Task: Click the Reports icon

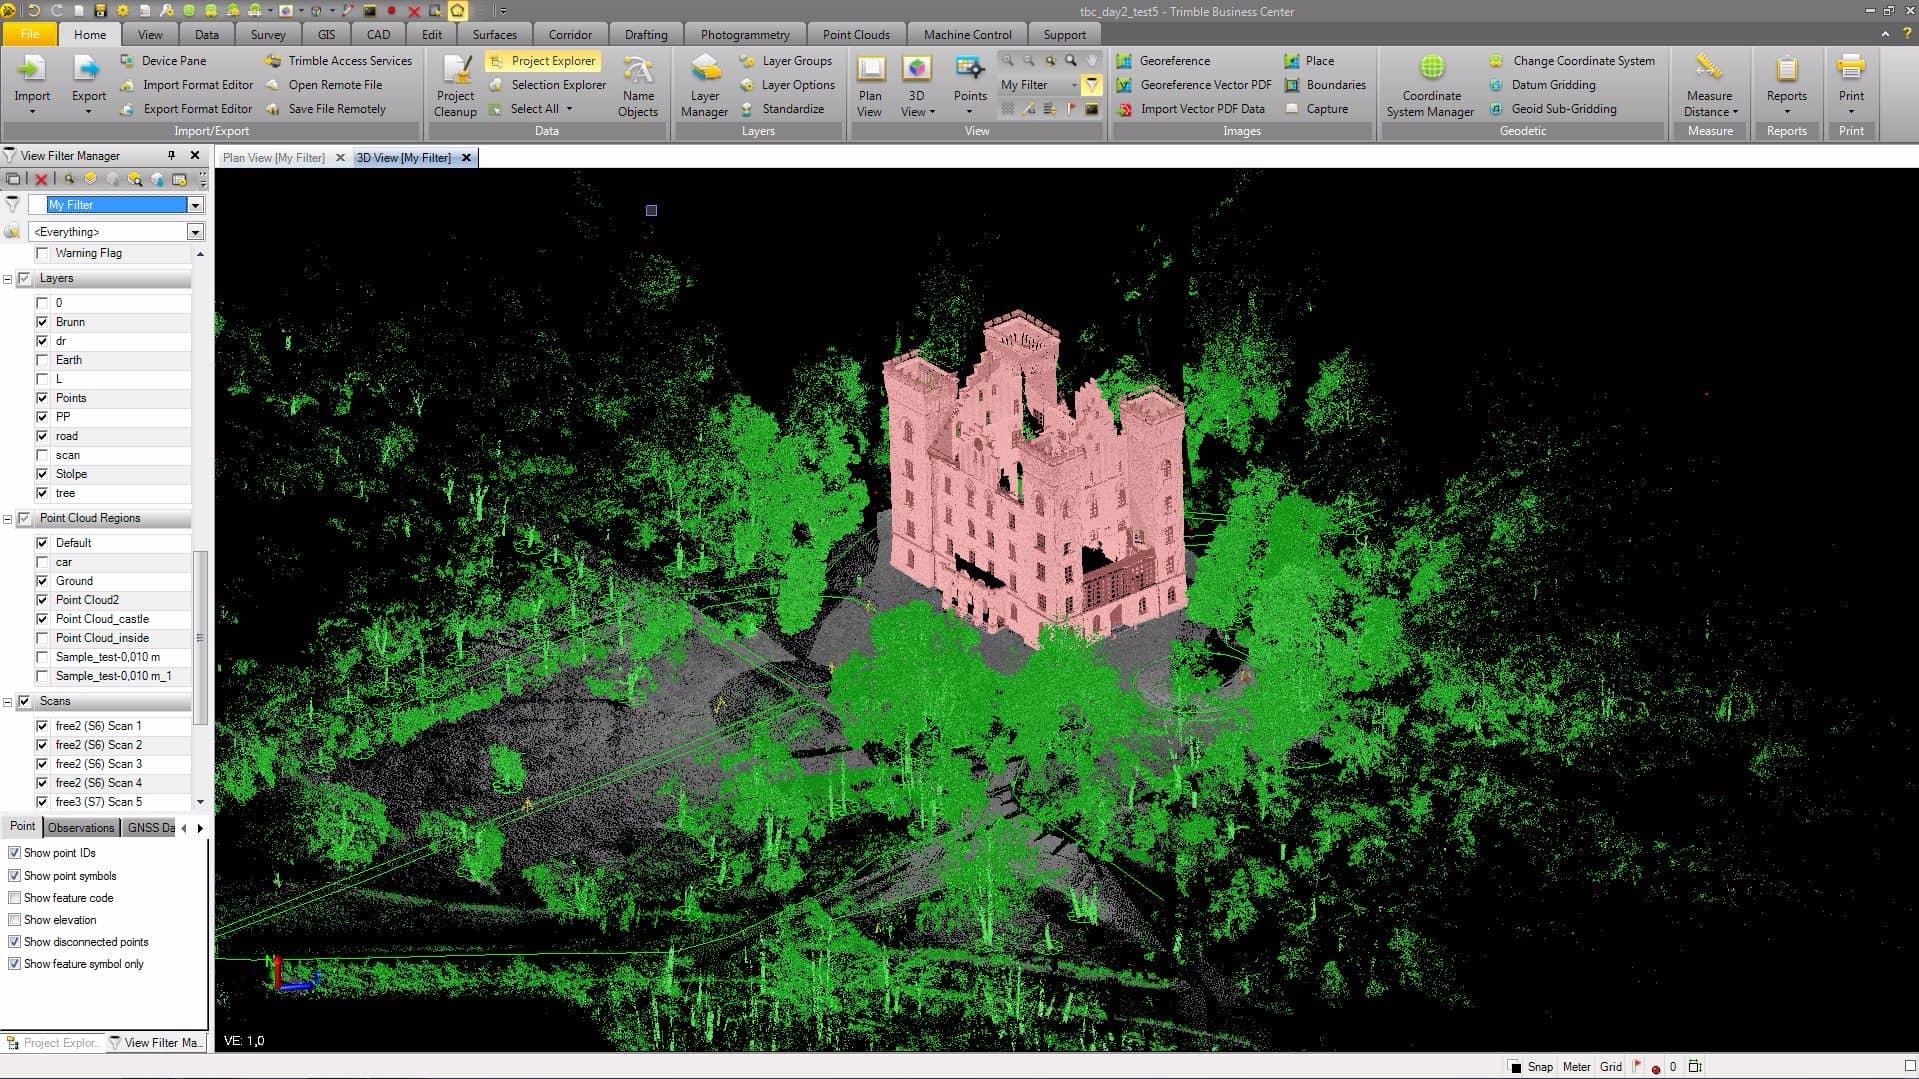Action: coord(1786,69)
